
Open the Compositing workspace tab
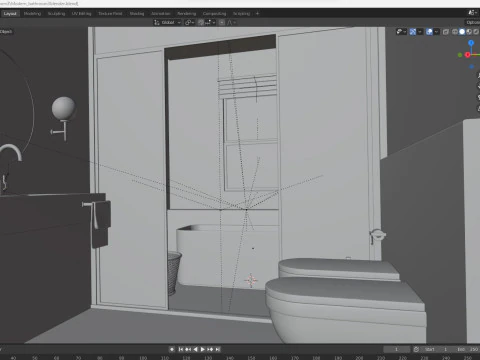pyautogui.click(x=214, y=14)
